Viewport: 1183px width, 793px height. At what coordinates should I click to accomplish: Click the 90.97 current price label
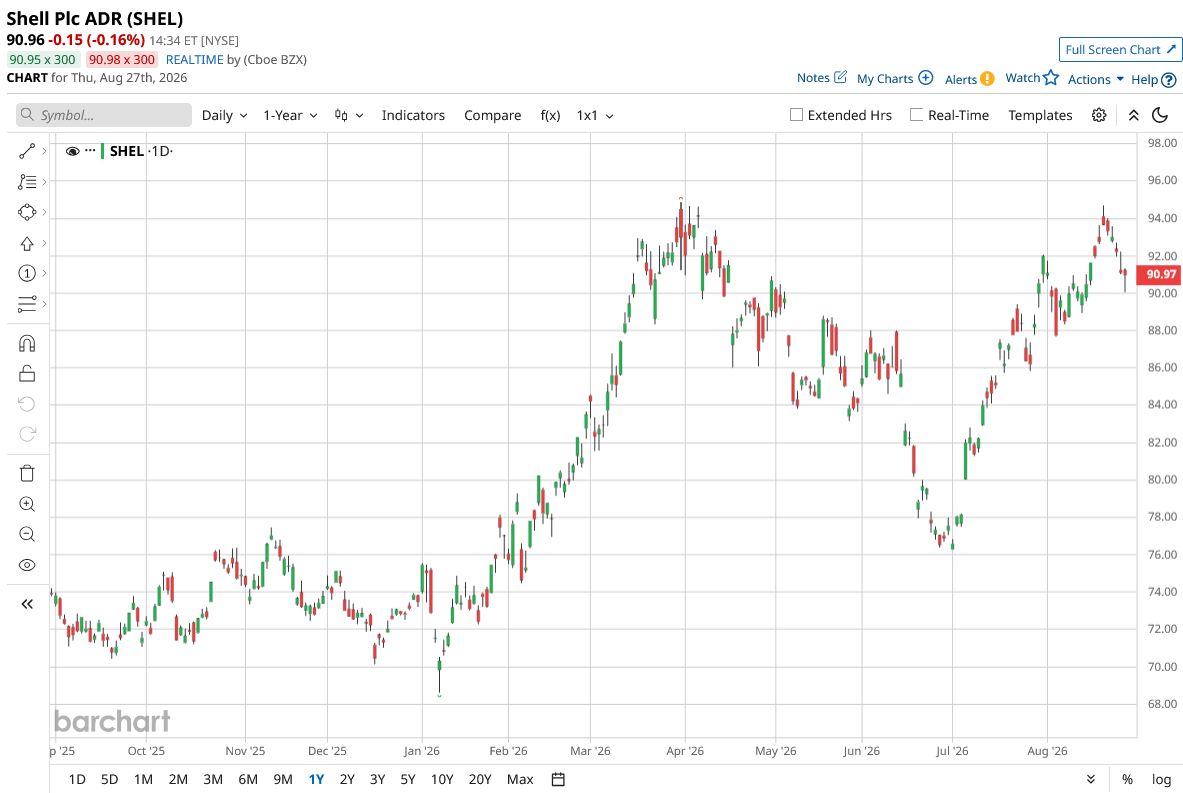pyautogui.click(x=1160, y=275)
